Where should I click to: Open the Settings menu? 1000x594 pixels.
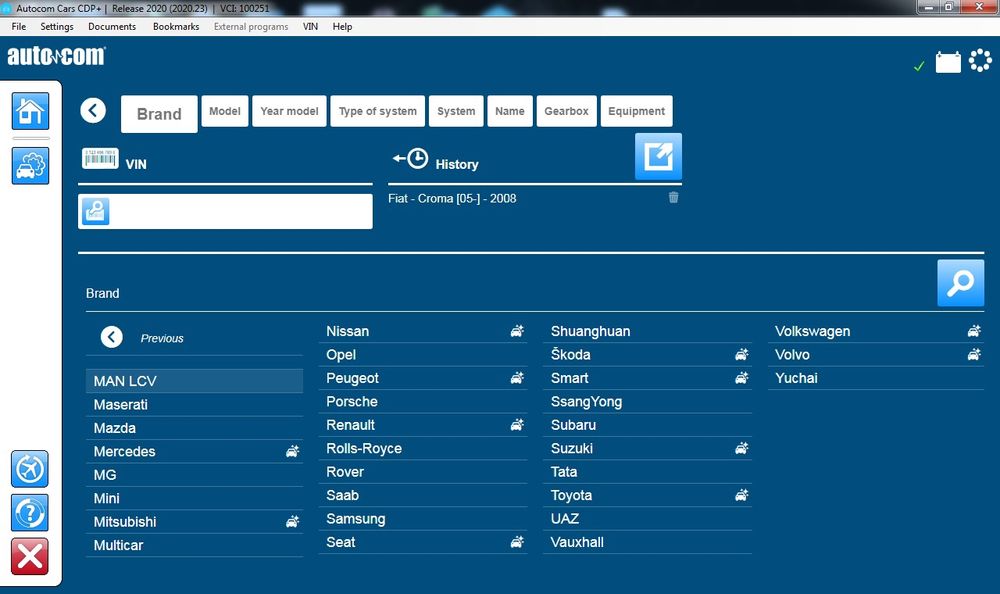[x=57, y=26]
